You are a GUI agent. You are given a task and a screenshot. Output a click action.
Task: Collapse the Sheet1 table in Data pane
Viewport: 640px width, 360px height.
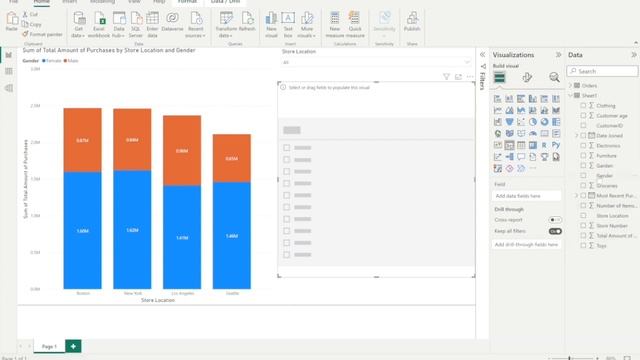(570, 95)
